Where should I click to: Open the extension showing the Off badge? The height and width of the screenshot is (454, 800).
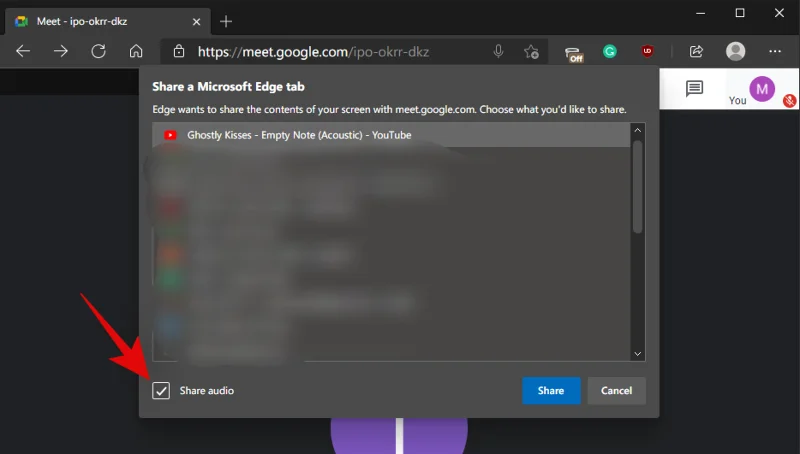pos(574,54)
